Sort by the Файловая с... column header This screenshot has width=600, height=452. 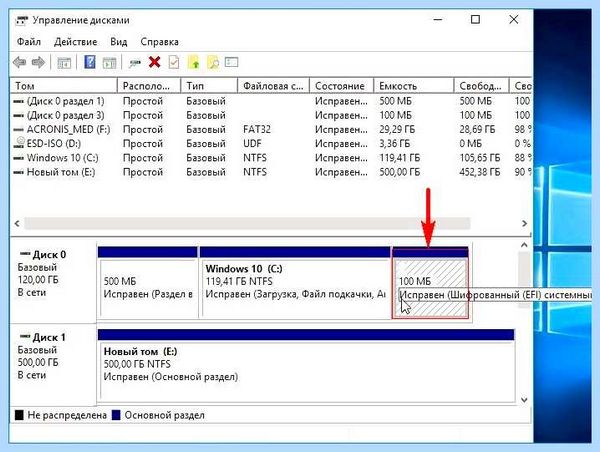click(273, 86)
